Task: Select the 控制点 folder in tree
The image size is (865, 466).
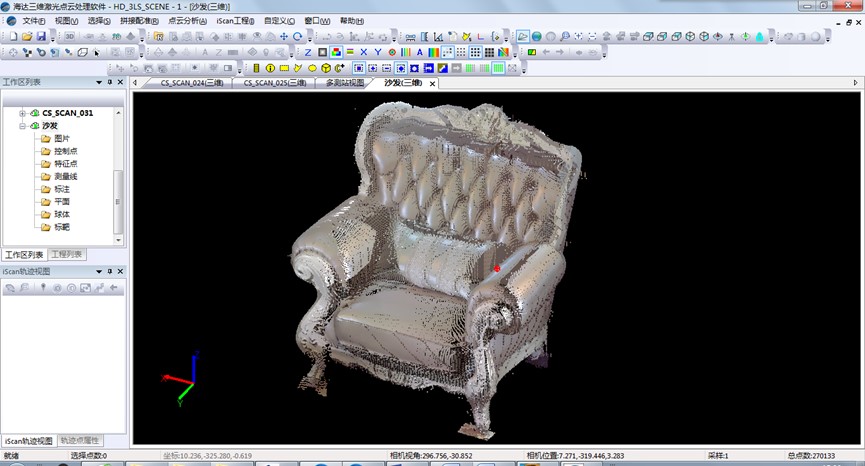Action: pos(66,151)
